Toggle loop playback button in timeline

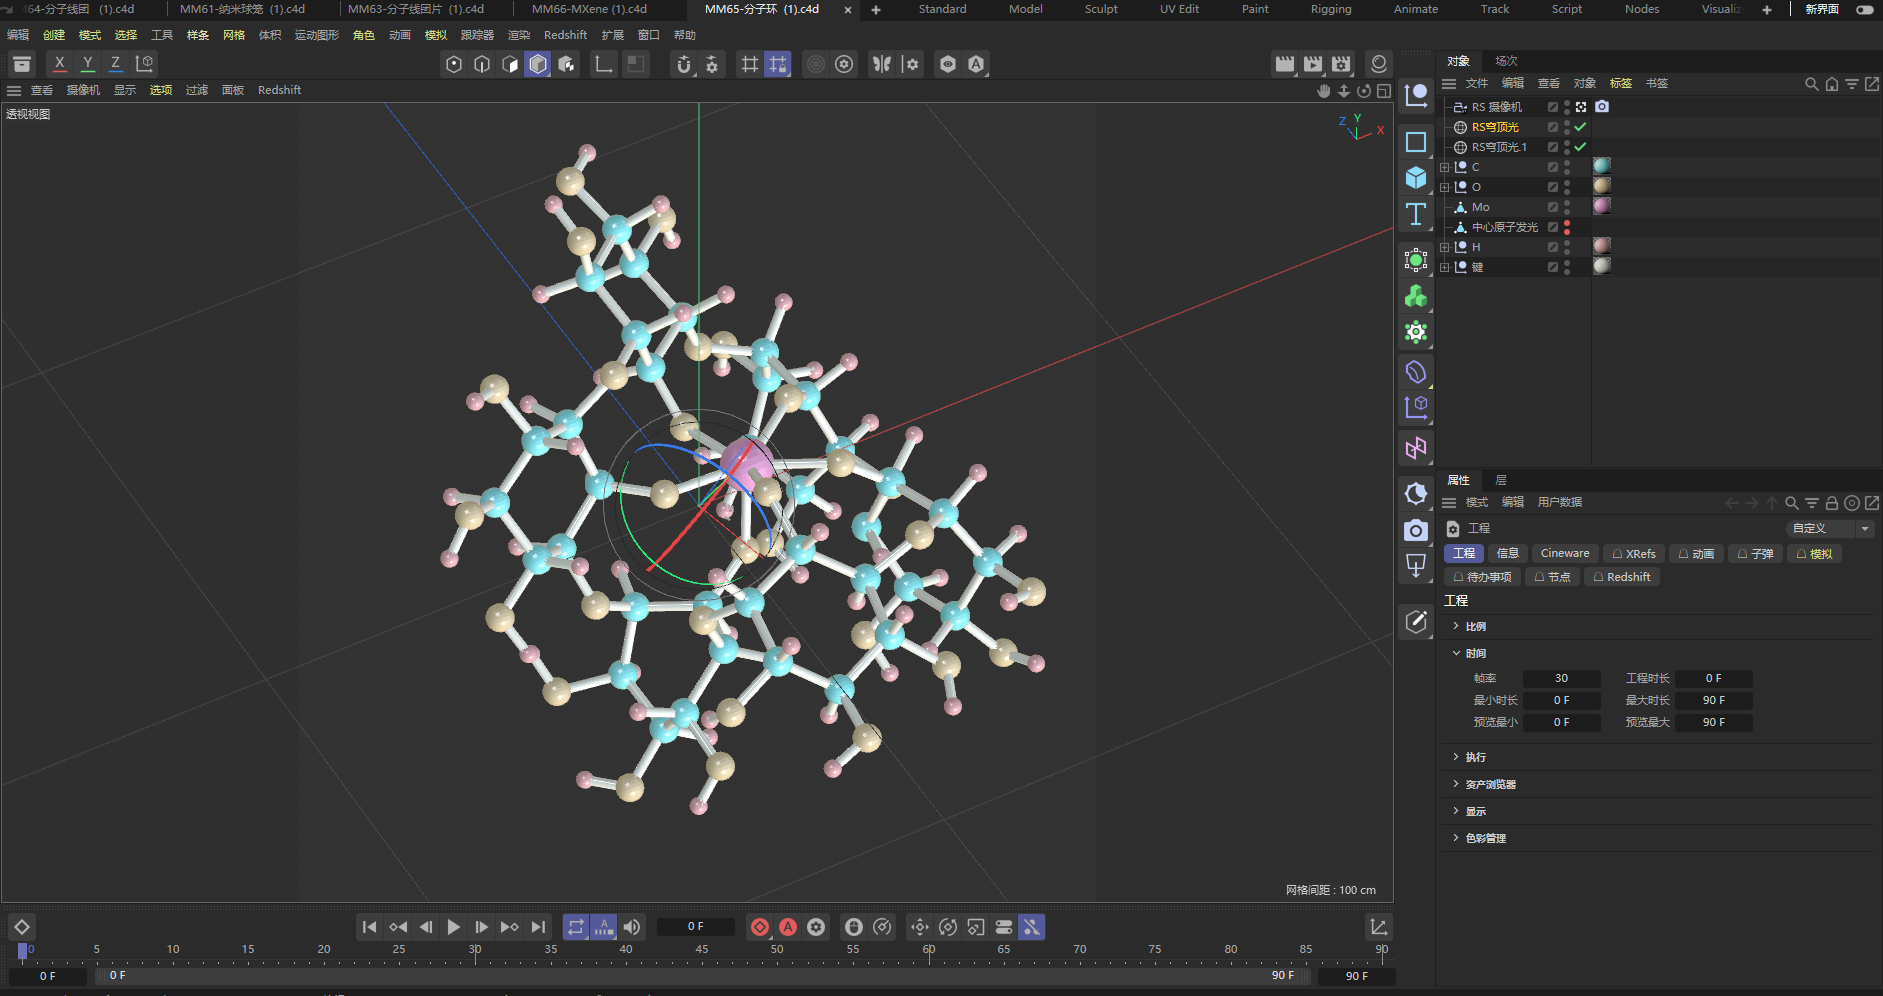click(576, 927)
